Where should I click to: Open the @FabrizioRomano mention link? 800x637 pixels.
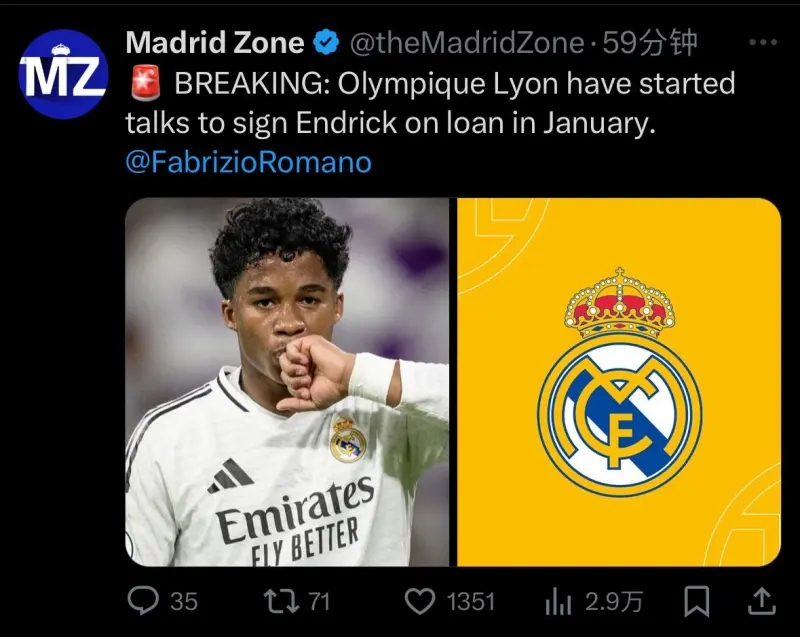[x=248, y=162]
